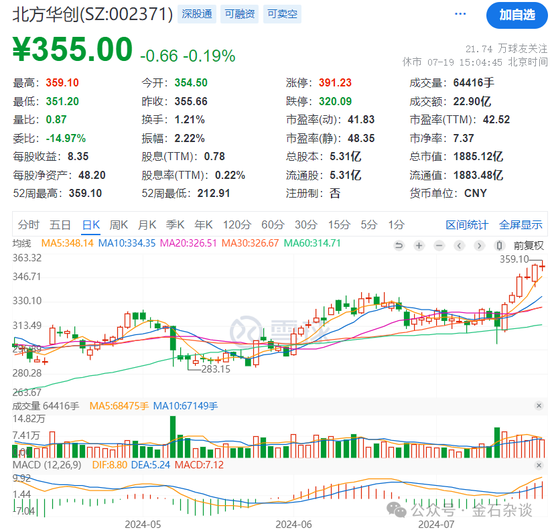Click the 涨停 value 391.23

coord(335,83)
